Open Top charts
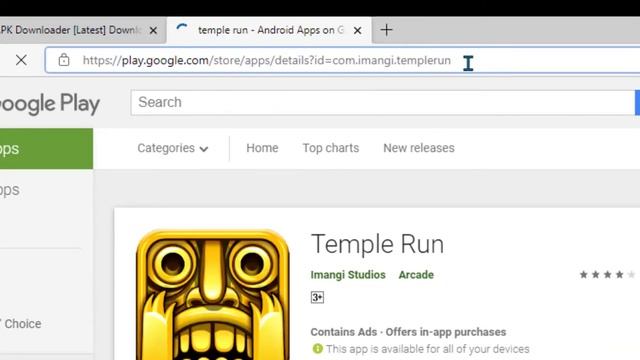 pos(331,148)
